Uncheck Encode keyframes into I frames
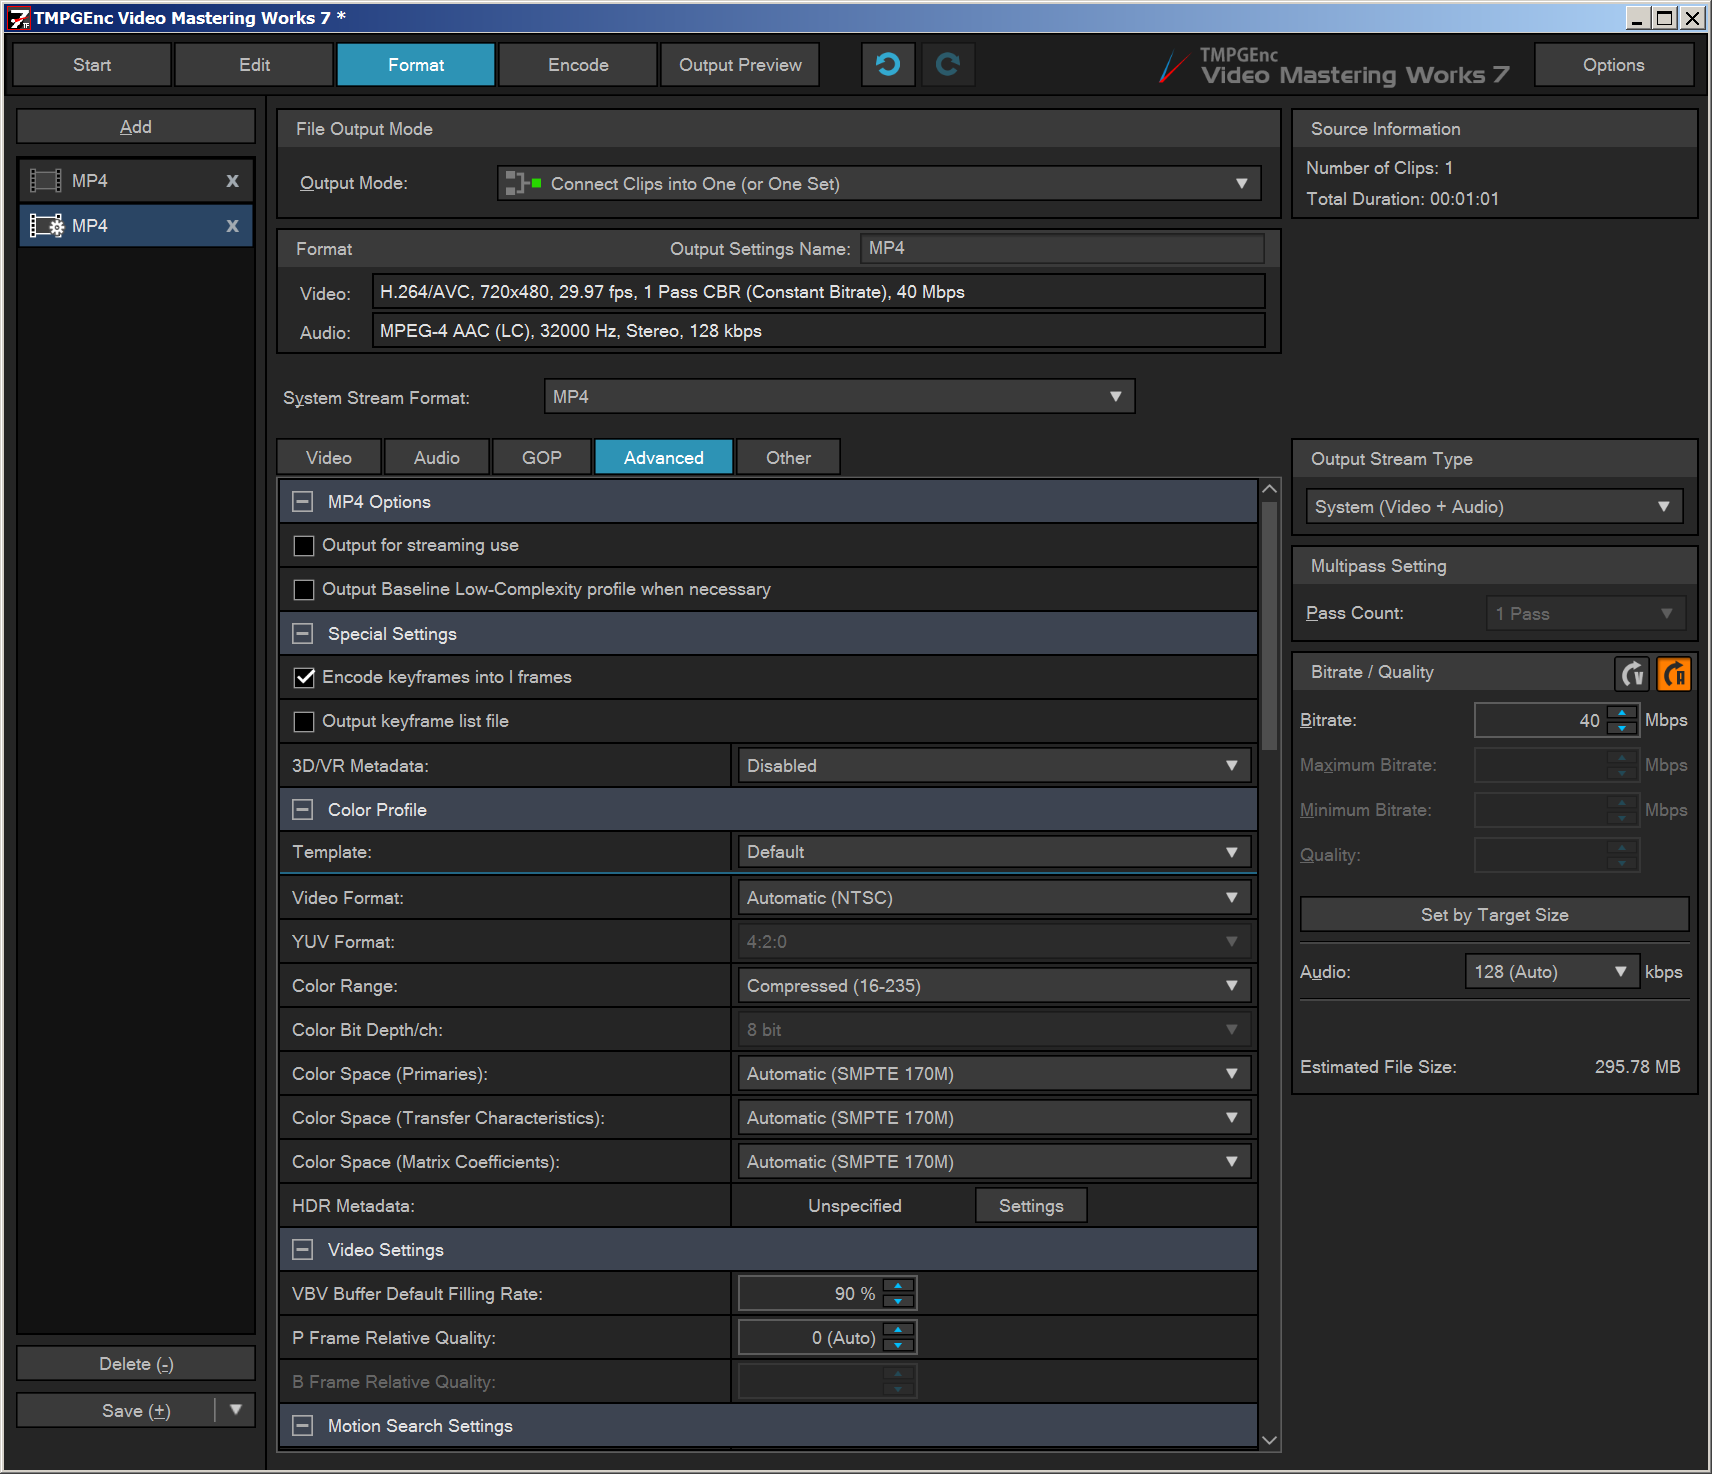The image size is (1712, 1474). [304, 678]
